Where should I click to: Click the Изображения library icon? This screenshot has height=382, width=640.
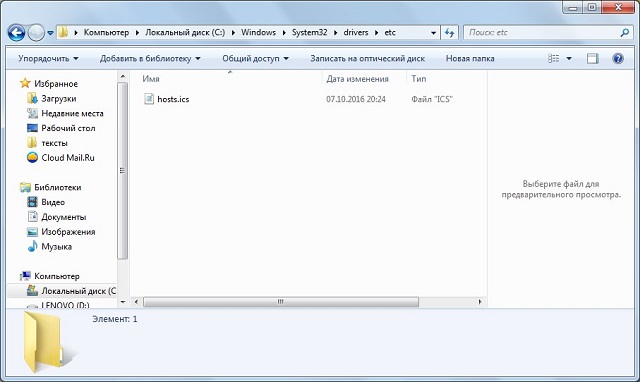[x=32, y=232]
